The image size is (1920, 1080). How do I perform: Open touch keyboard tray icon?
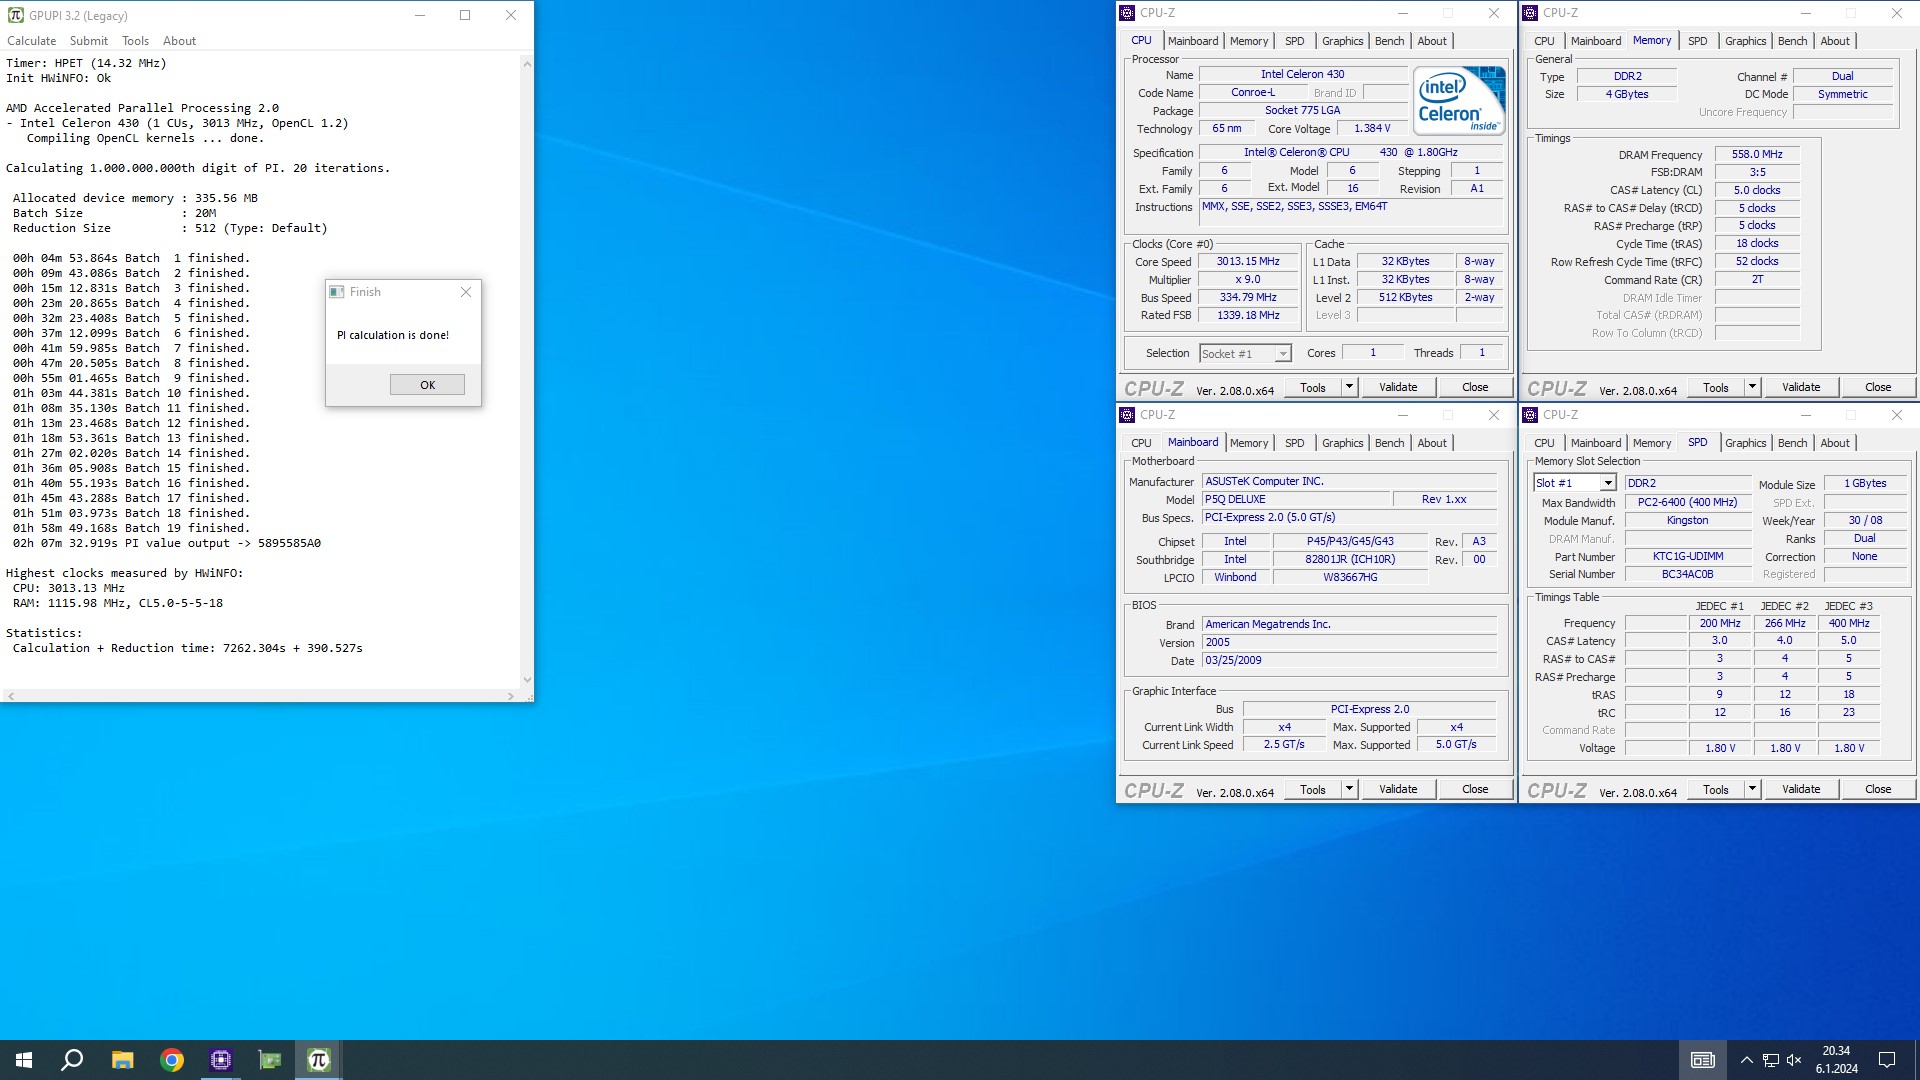1702,1060
